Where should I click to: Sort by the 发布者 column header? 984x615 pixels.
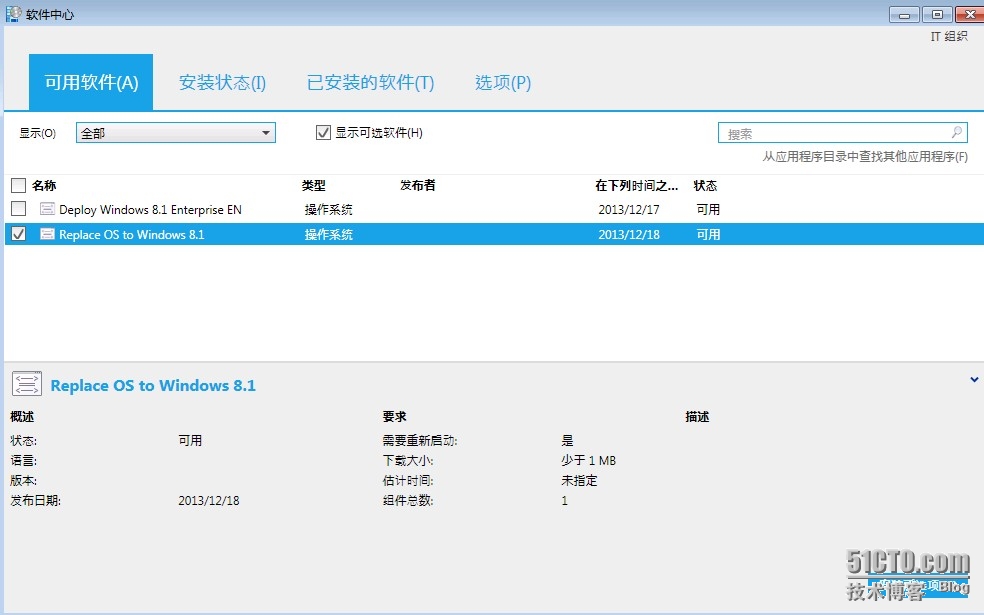[x=418, y=185]
